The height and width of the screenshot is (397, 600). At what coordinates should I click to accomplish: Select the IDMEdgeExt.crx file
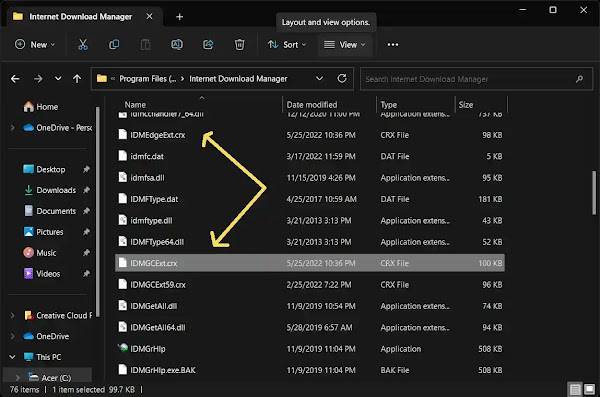(310, 135)
